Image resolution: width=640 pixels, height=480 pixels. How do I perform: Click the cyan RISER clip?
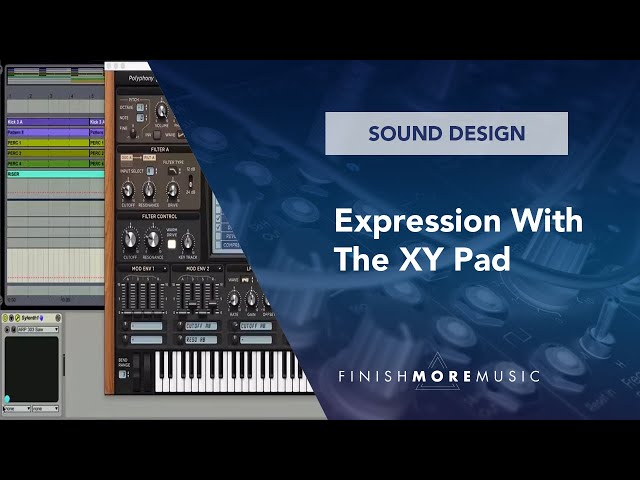click(x=56, y=174)
